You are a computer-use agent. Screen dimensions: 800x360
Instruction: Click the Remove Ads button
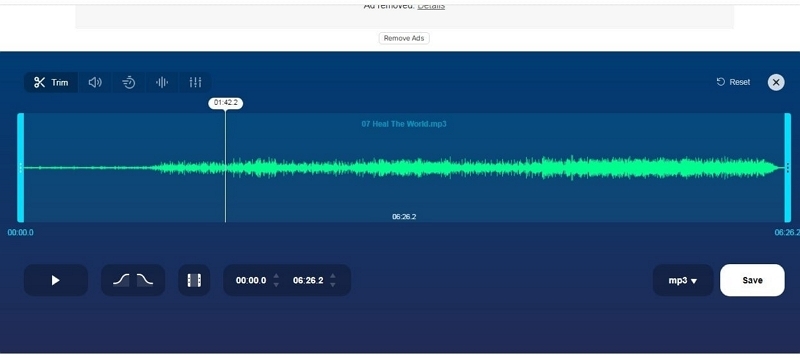[404, 38]
